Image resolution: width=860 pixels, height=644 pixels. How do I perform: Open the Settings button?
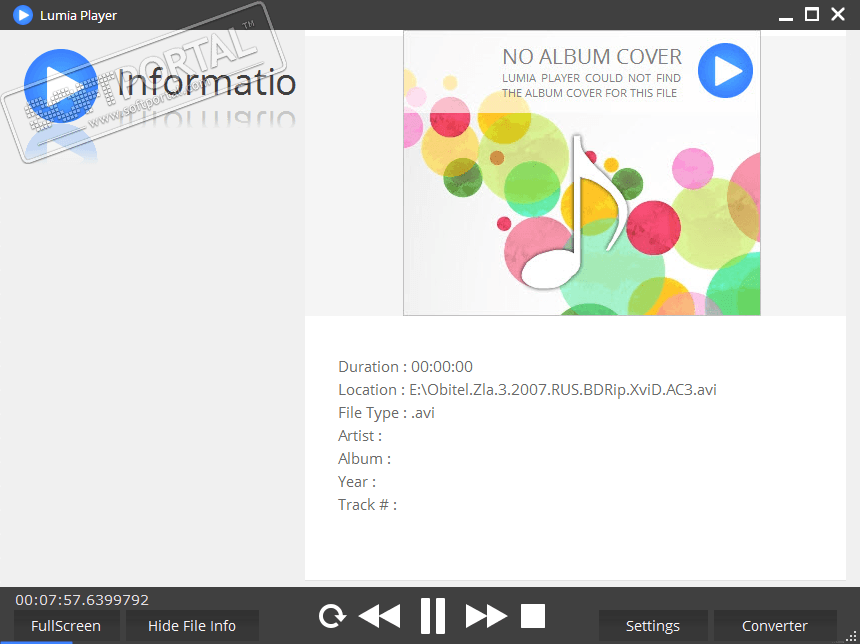click(x=653, y=626)
